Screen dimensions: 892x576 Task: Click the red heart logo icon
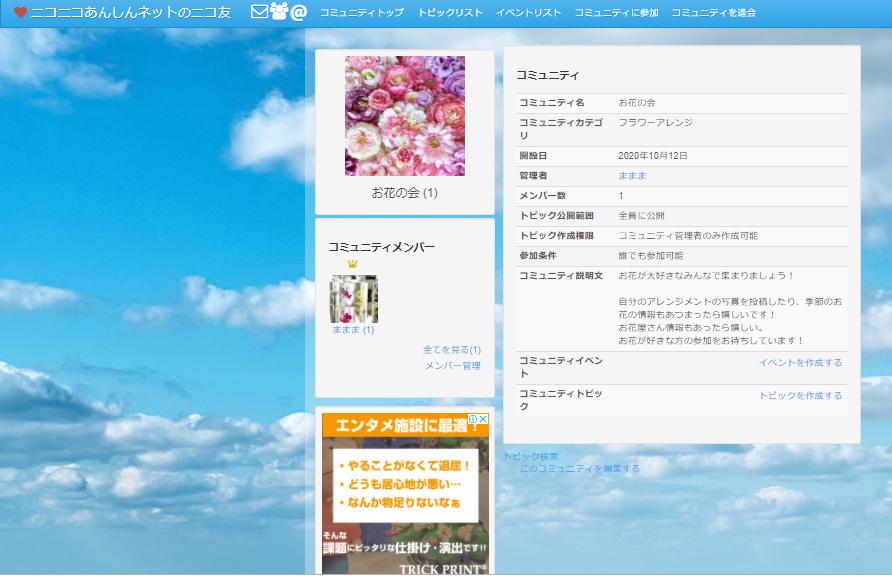click(20, 12)
